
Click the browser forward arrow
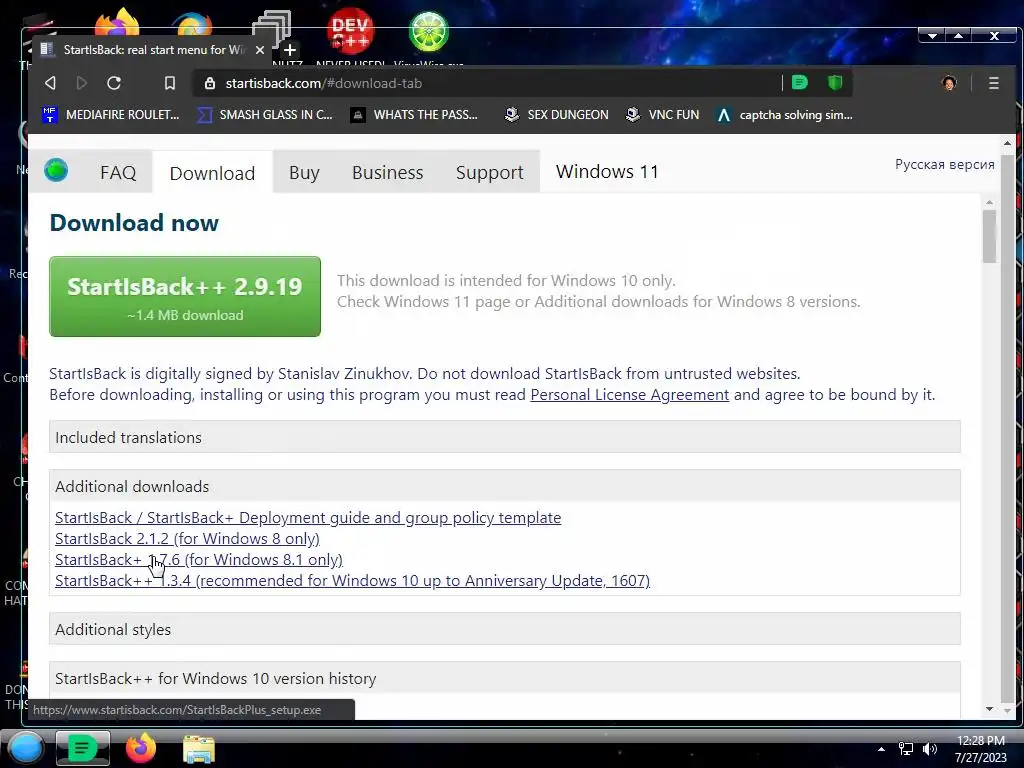click(x=82, y=83)
